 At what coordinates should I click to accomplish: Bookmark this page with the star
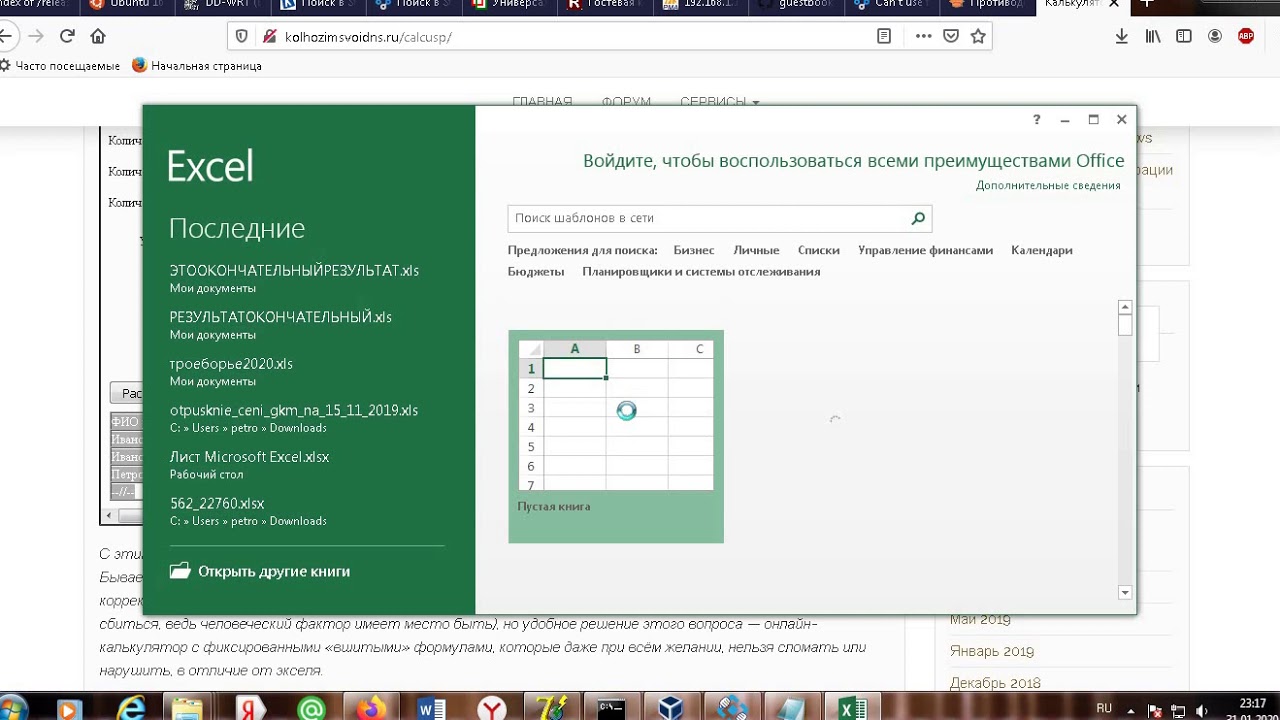tap(978, 36)
